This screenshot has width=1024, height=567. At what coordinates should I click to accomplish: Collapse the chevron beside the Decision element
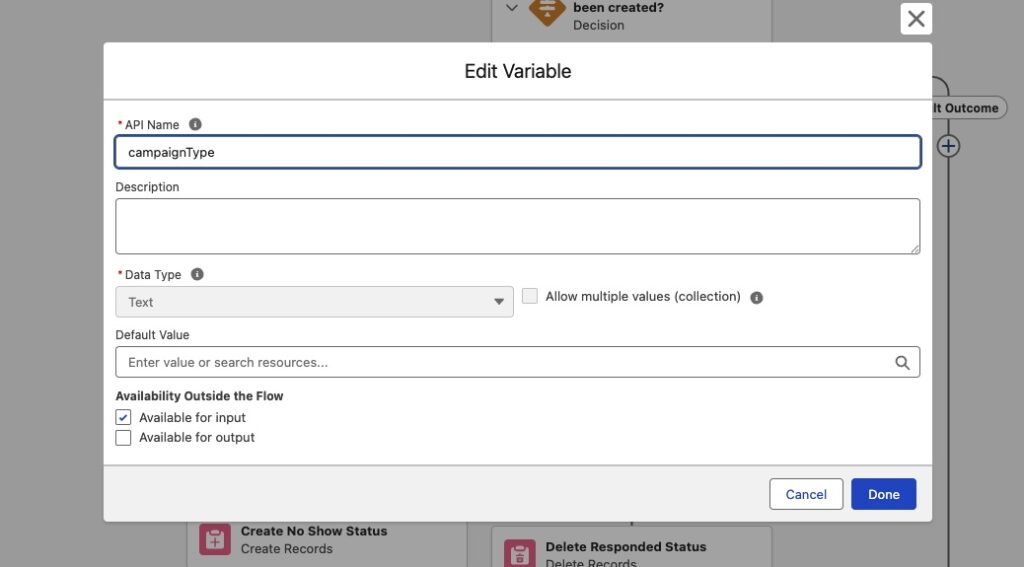pos(512,8)
